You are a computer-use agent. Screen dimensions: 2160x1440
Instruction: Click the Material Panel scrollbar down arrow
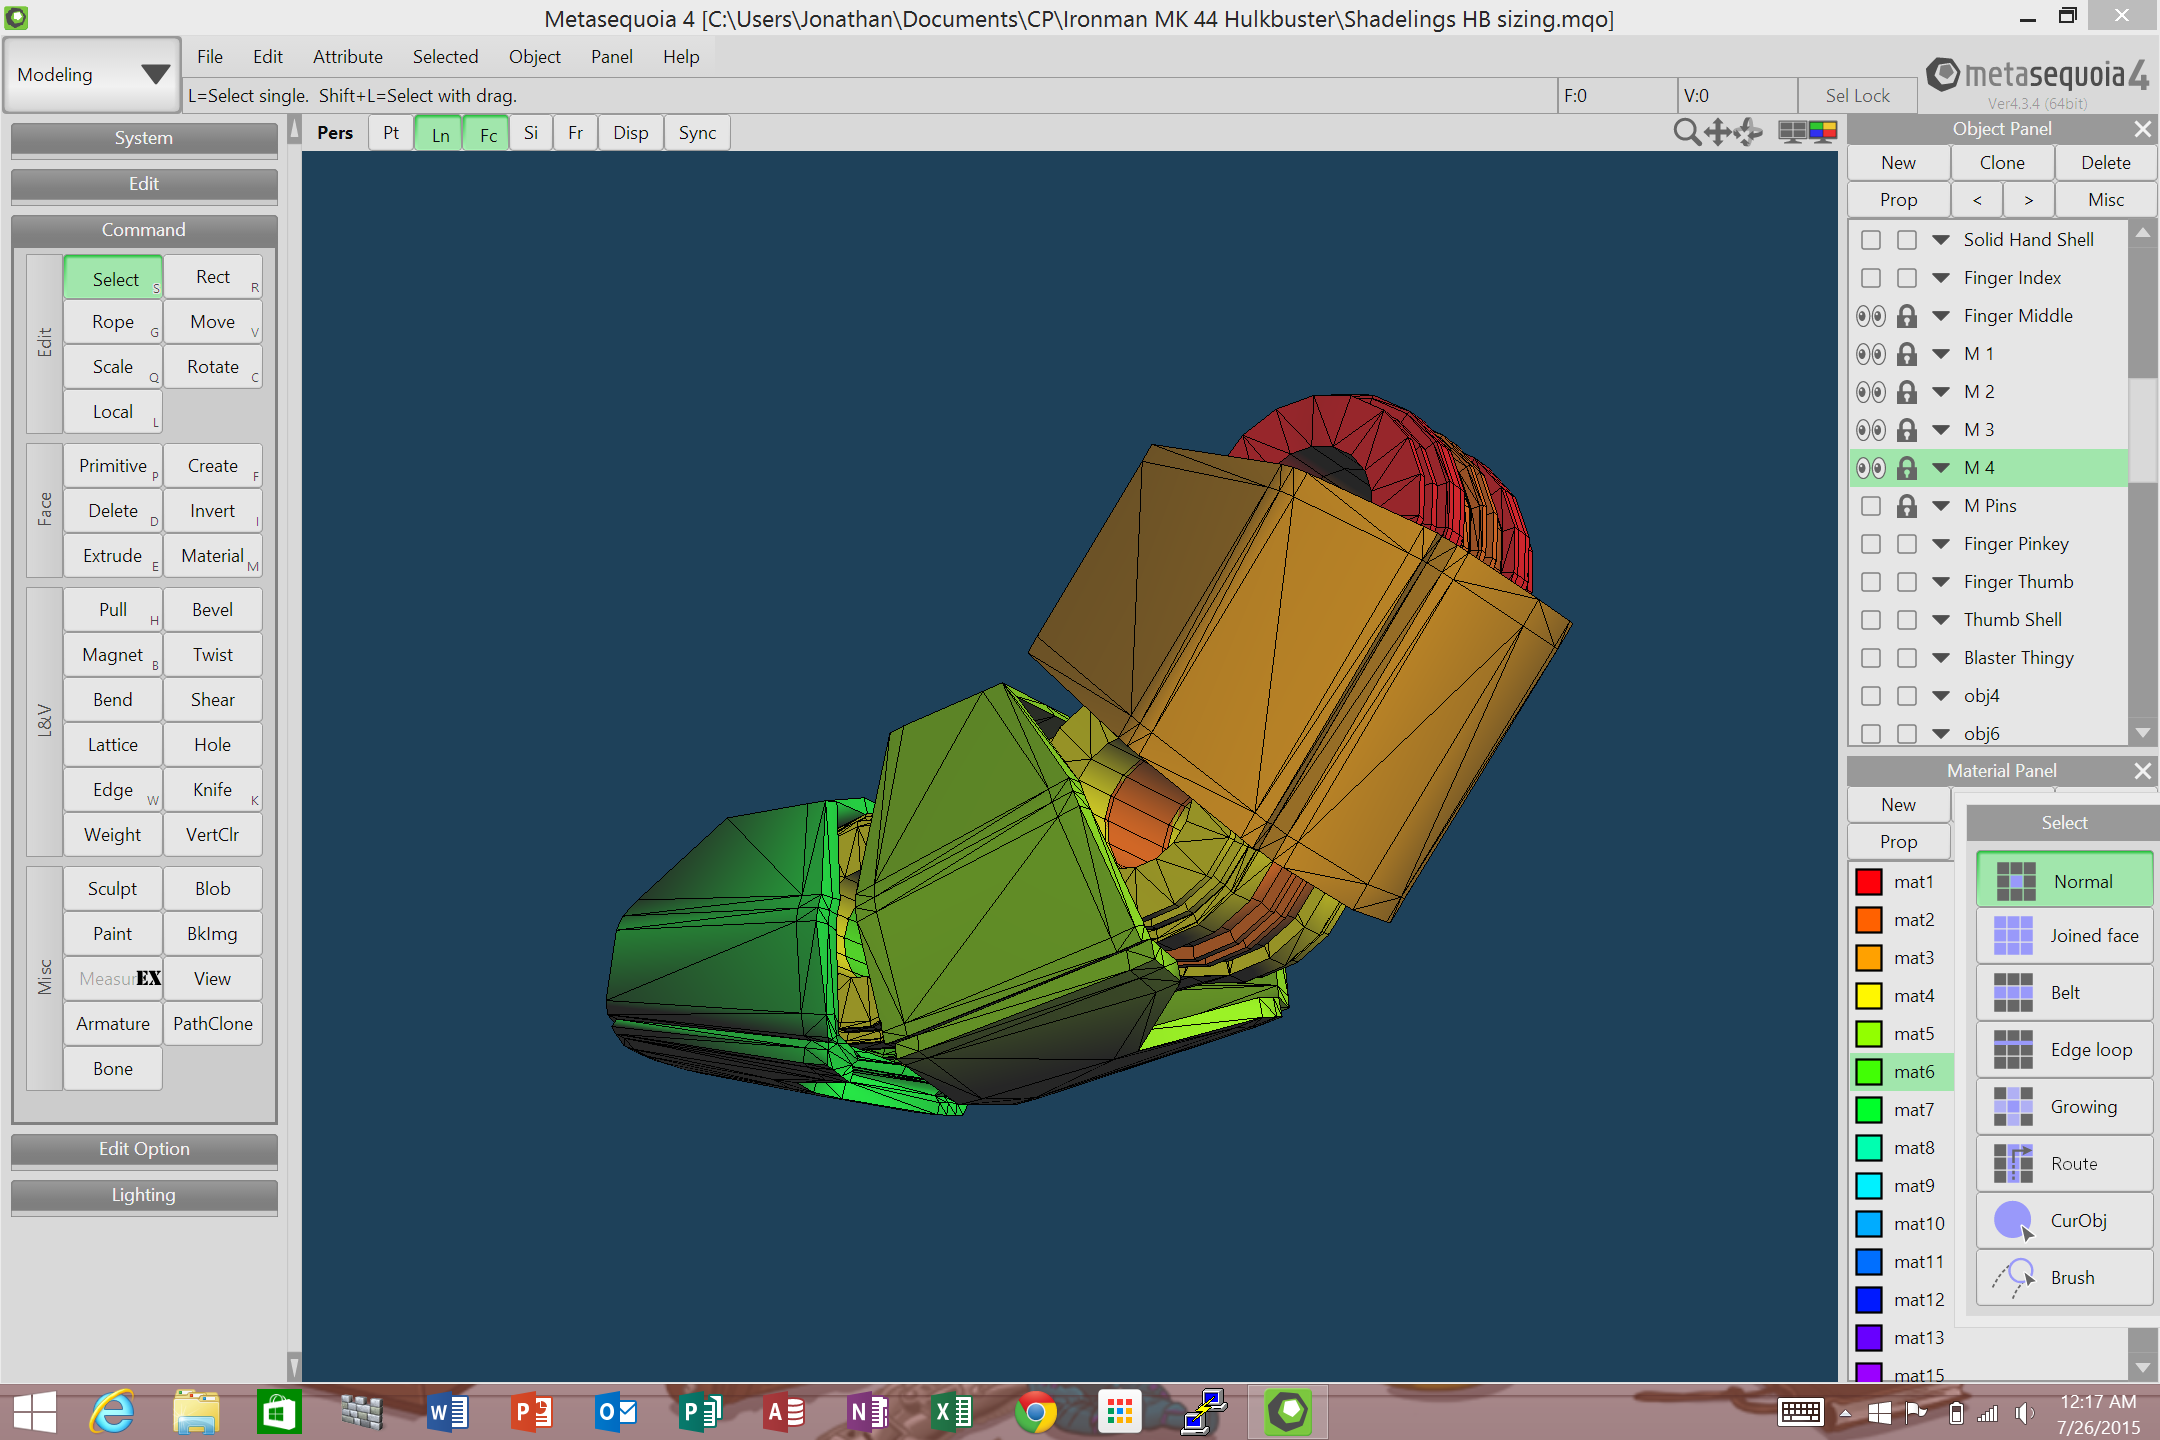[x=2142, y=1366]
